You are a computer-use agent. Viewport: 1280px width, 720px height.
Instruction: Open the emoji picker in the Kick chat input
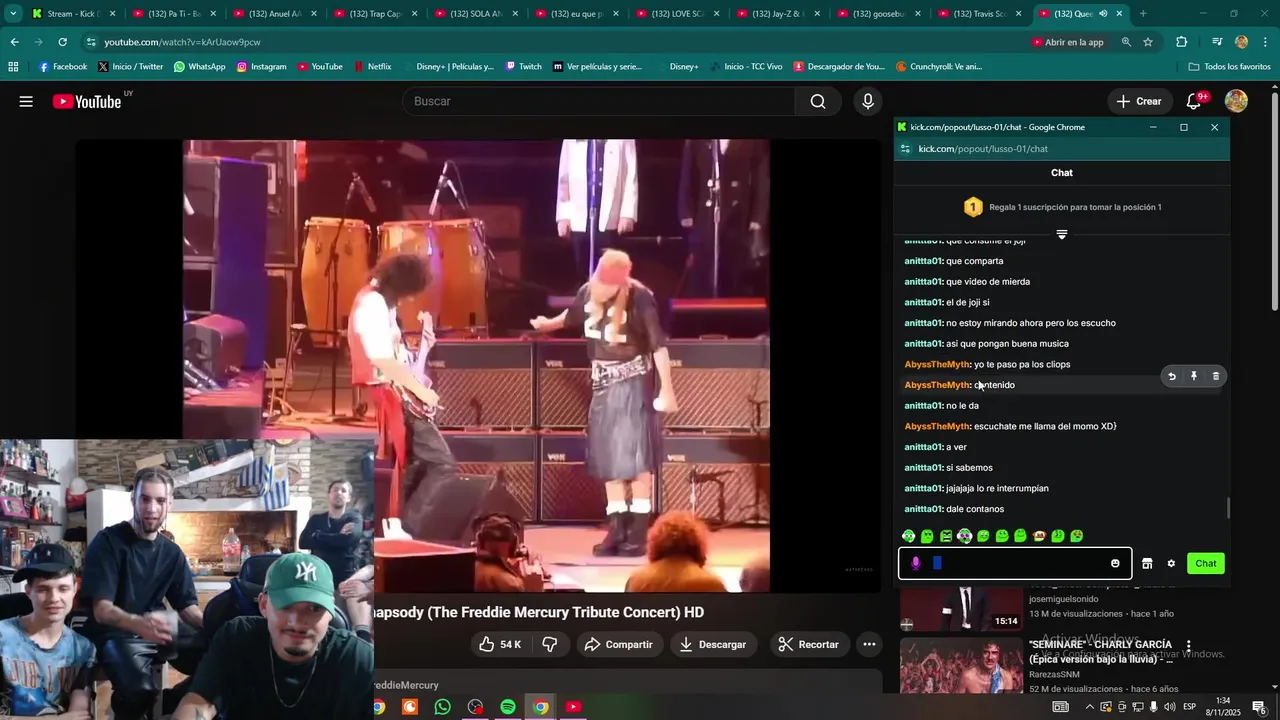(1115, 563)
